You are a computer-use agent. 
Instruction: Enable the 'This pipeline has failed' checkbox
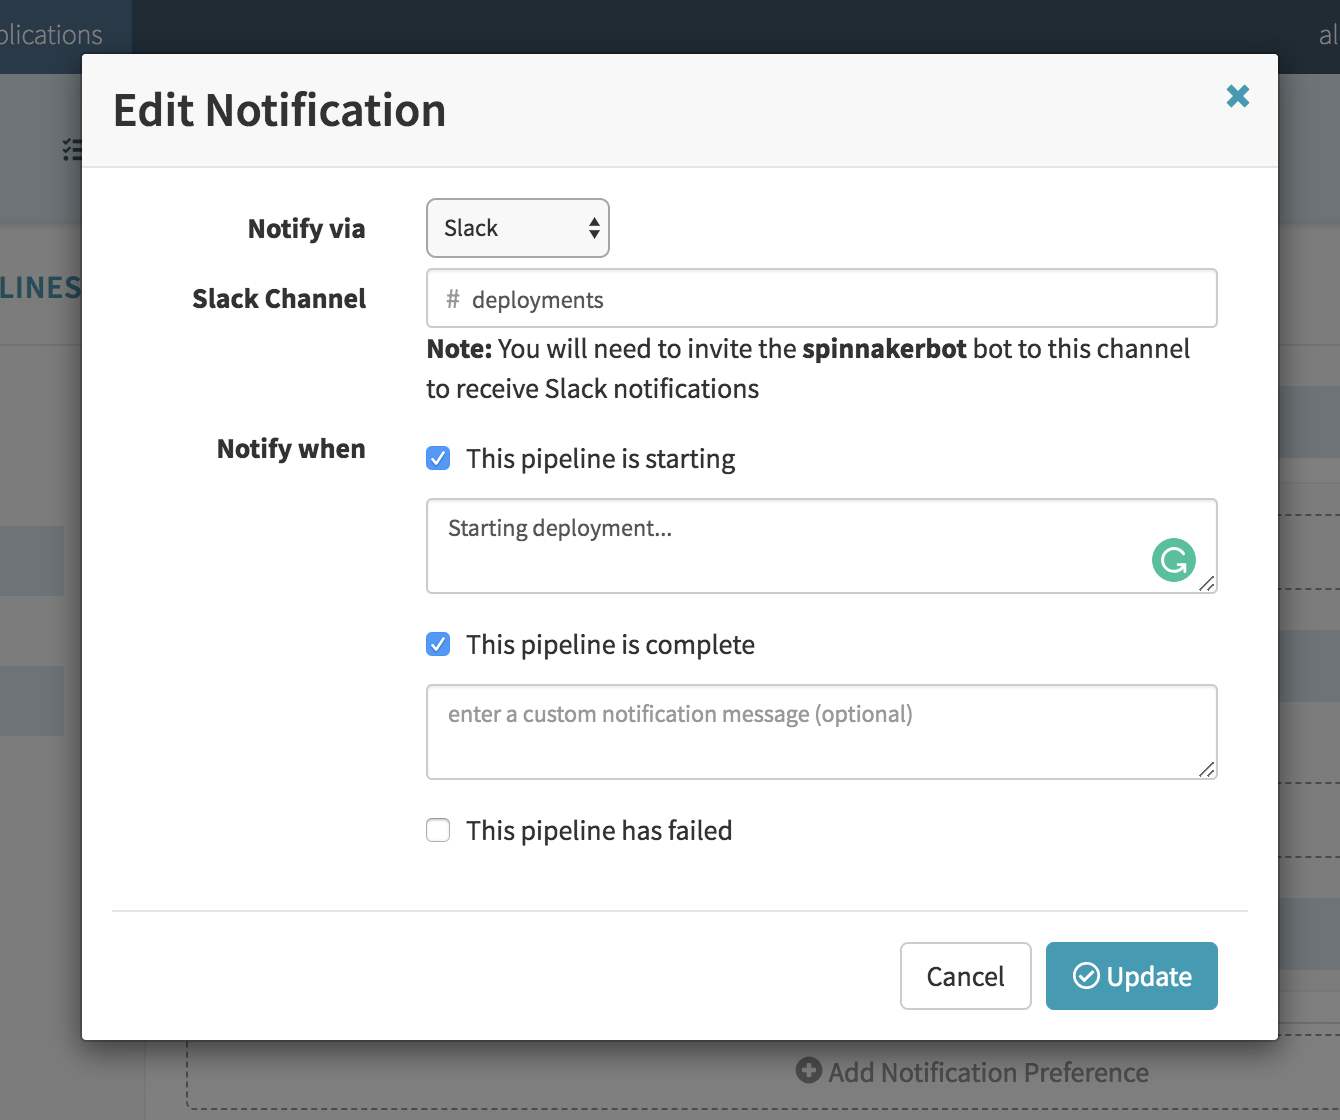click(x=438, y=831)
